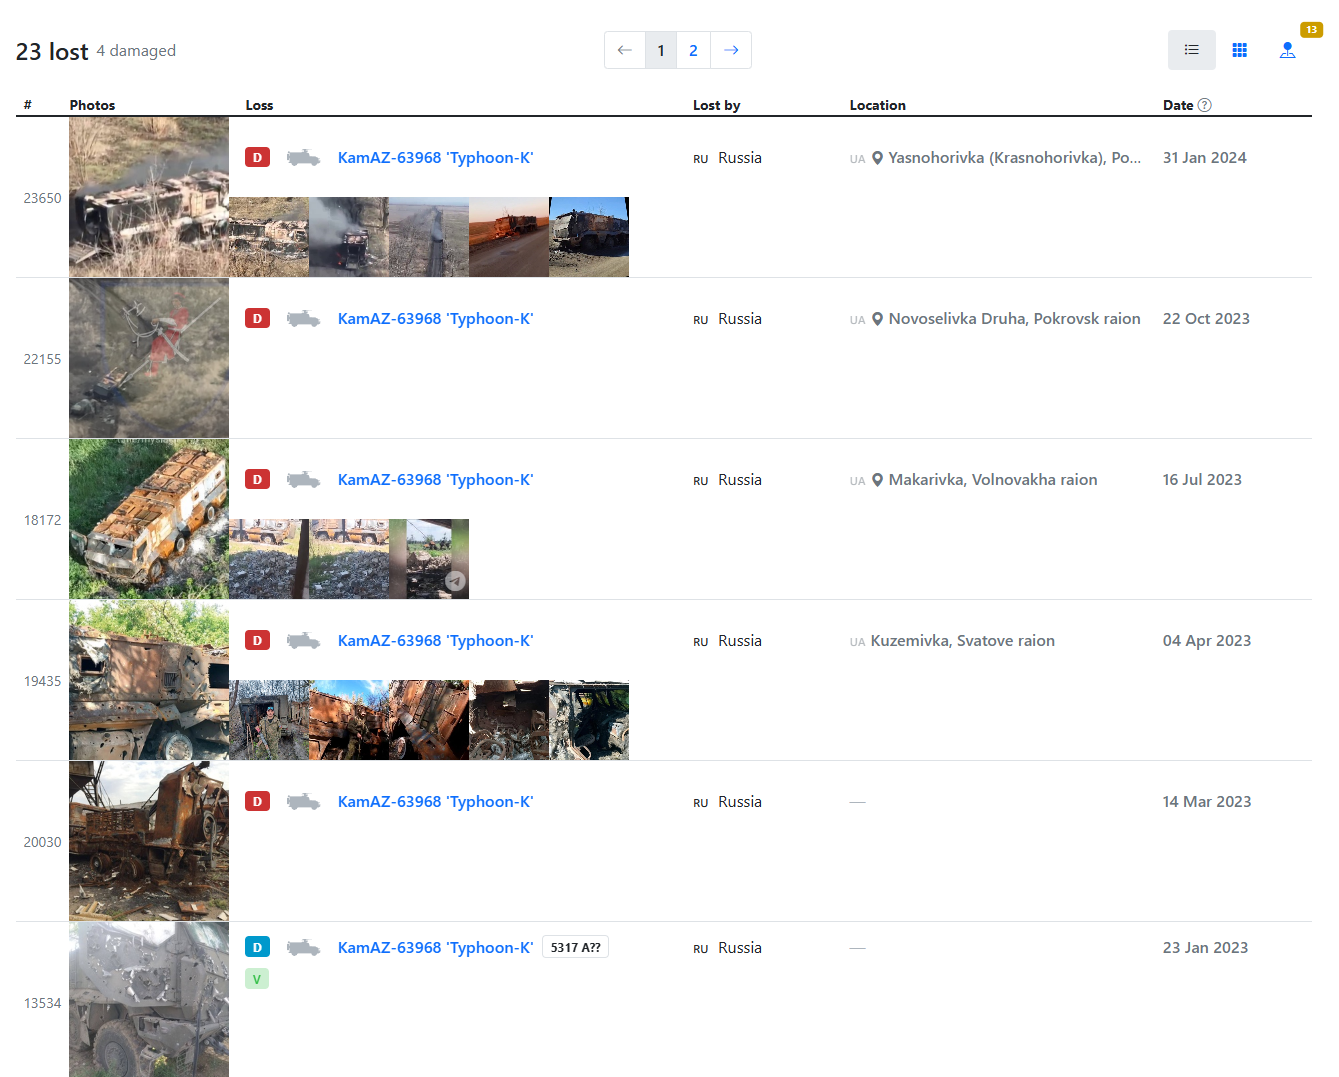Click the Lost by column header
This screenshot has width=1339, height=1077.
(x=716, y=105)
